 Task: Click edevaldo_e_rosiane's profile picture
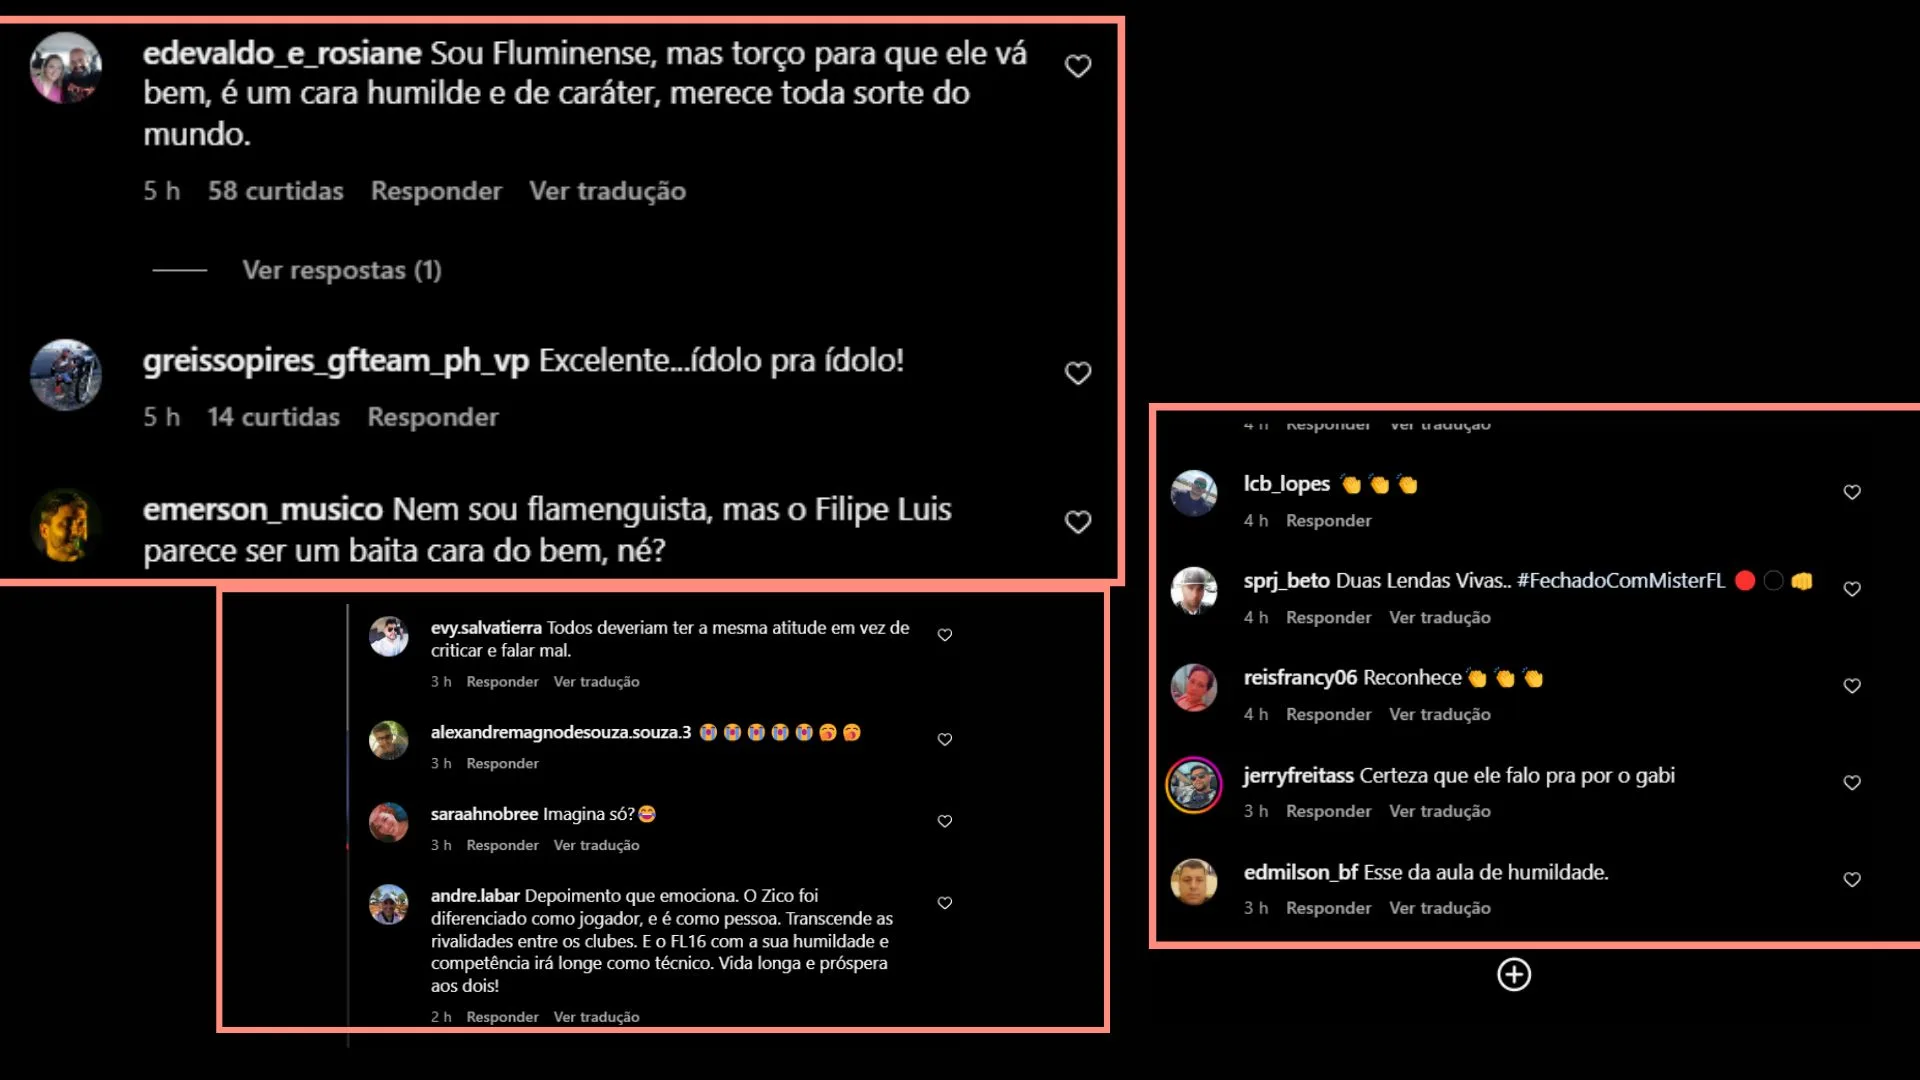pos(66,68)
